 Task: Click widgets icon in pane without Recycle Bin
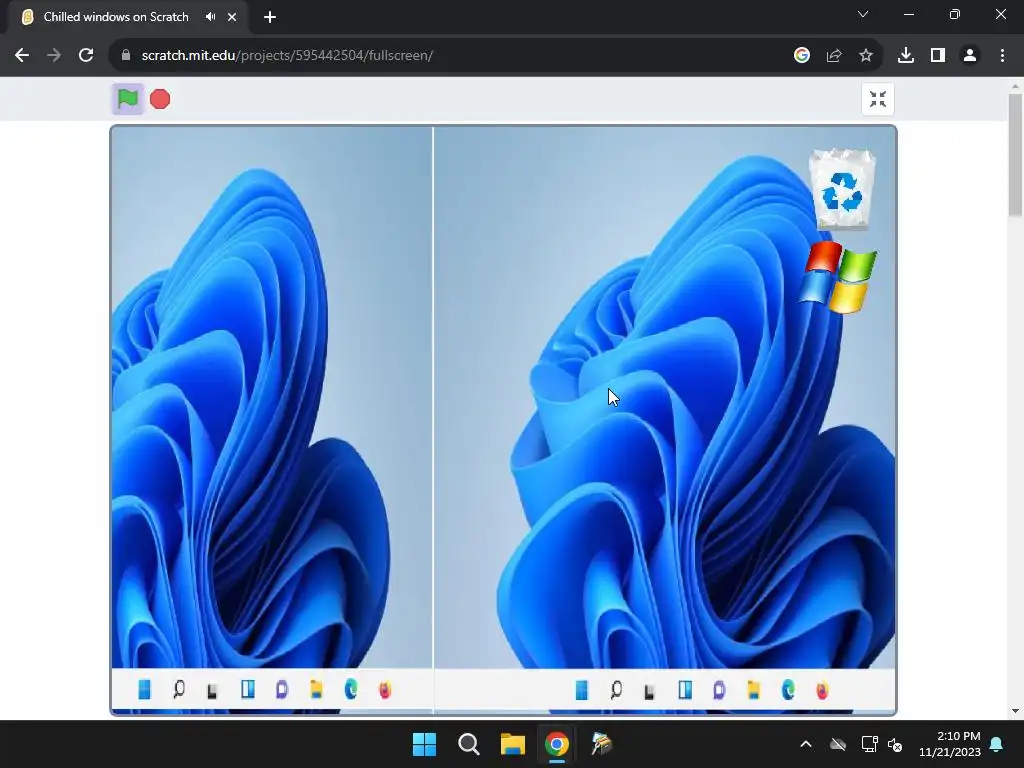[x=248, y=689]
